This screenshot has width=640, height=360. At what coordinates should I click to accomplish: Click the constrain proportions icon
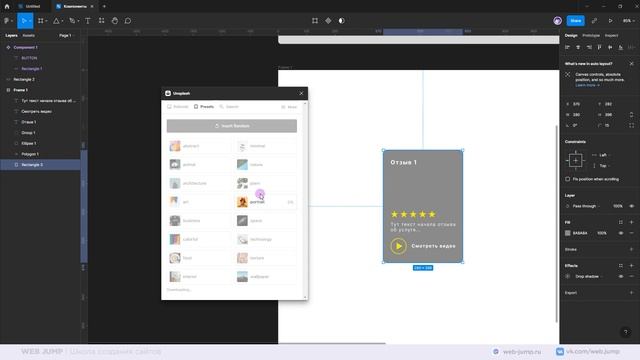[x=631, y=115]
